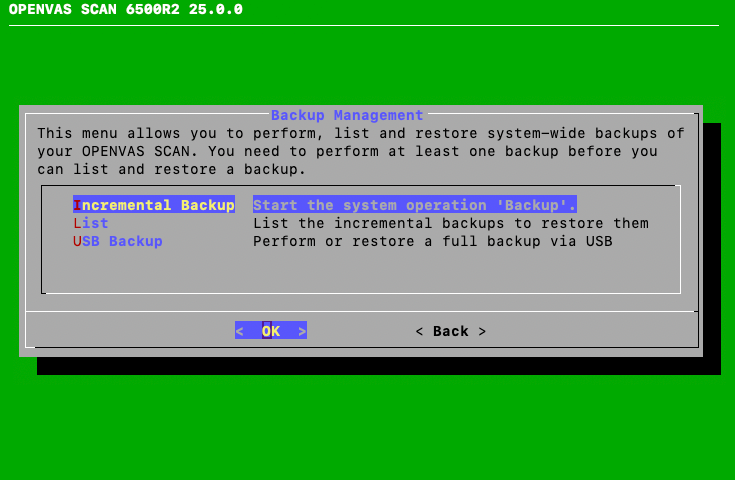The image size is (735, 480).
Task: Click the text cursor on the OK label
Action: pos(267,331)
